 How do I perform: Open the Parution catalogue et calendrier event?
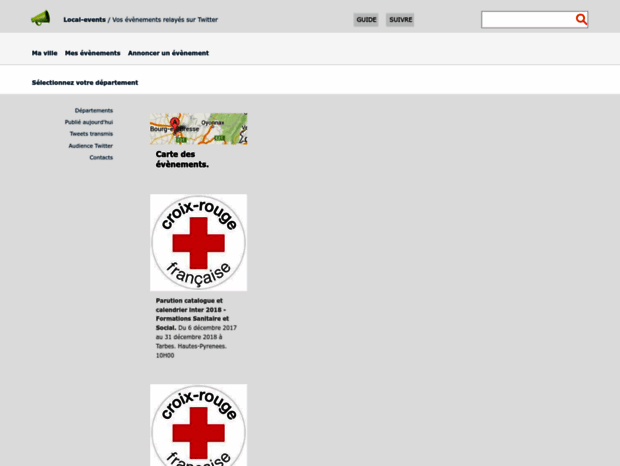[191, 314]
